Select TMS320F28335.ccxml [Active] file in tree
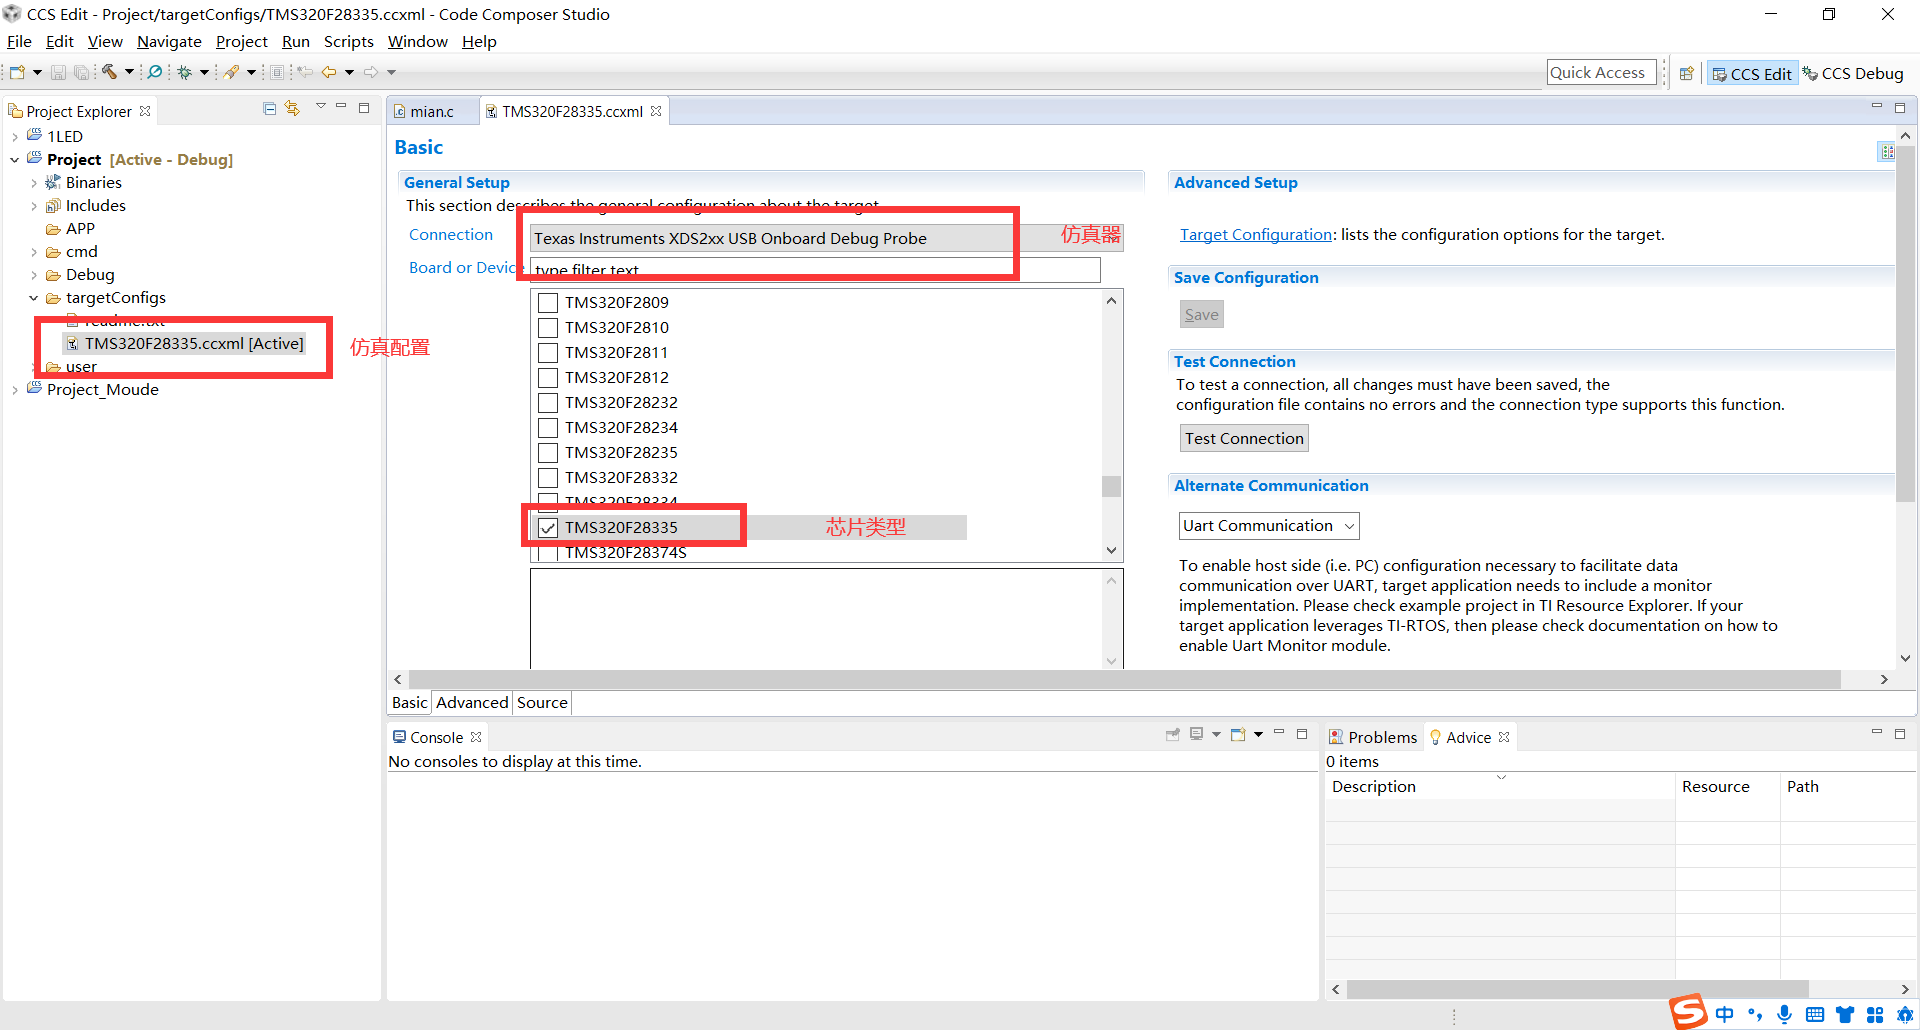This screenshot has width=1920, height=1030. point(186,344)
